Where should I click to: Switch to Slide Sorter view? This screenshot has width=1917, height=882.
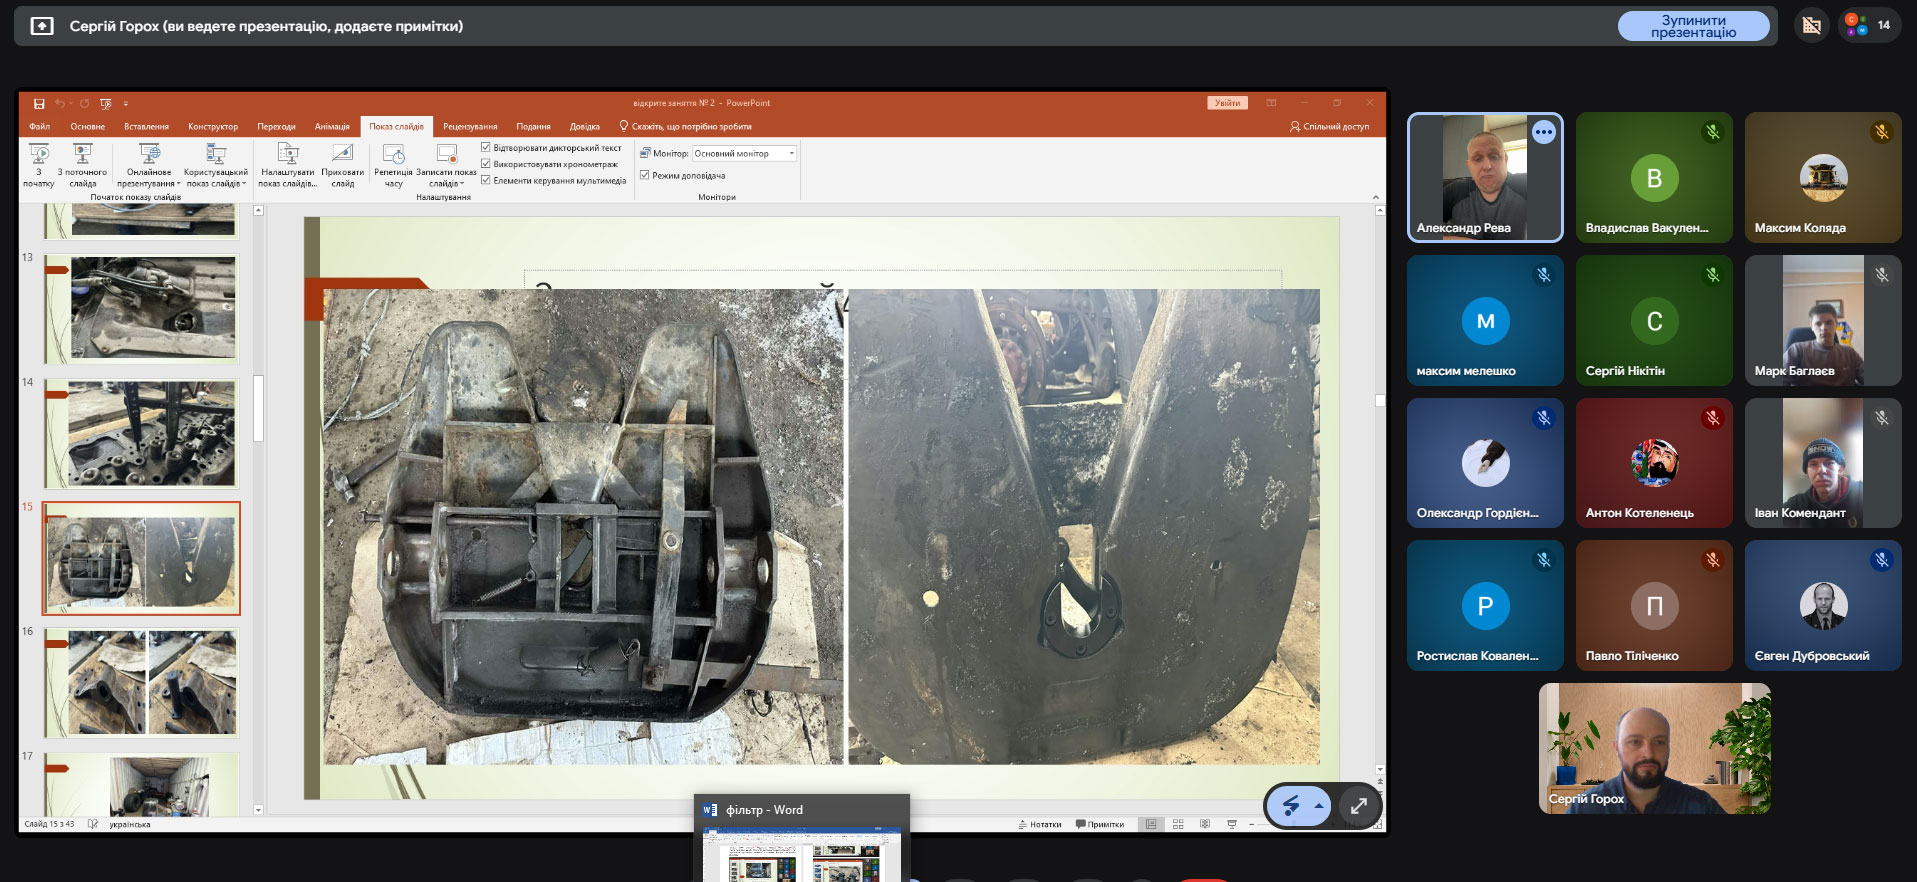pos(1178,824)
